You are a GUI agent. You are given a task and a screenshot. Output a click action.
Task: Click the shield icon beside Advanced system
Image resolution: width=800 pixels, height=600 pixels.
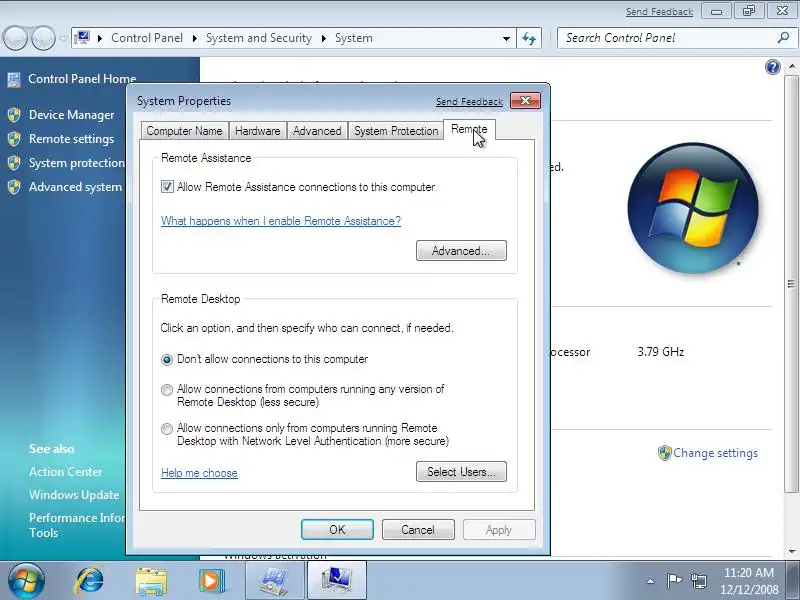click(14, 187)
